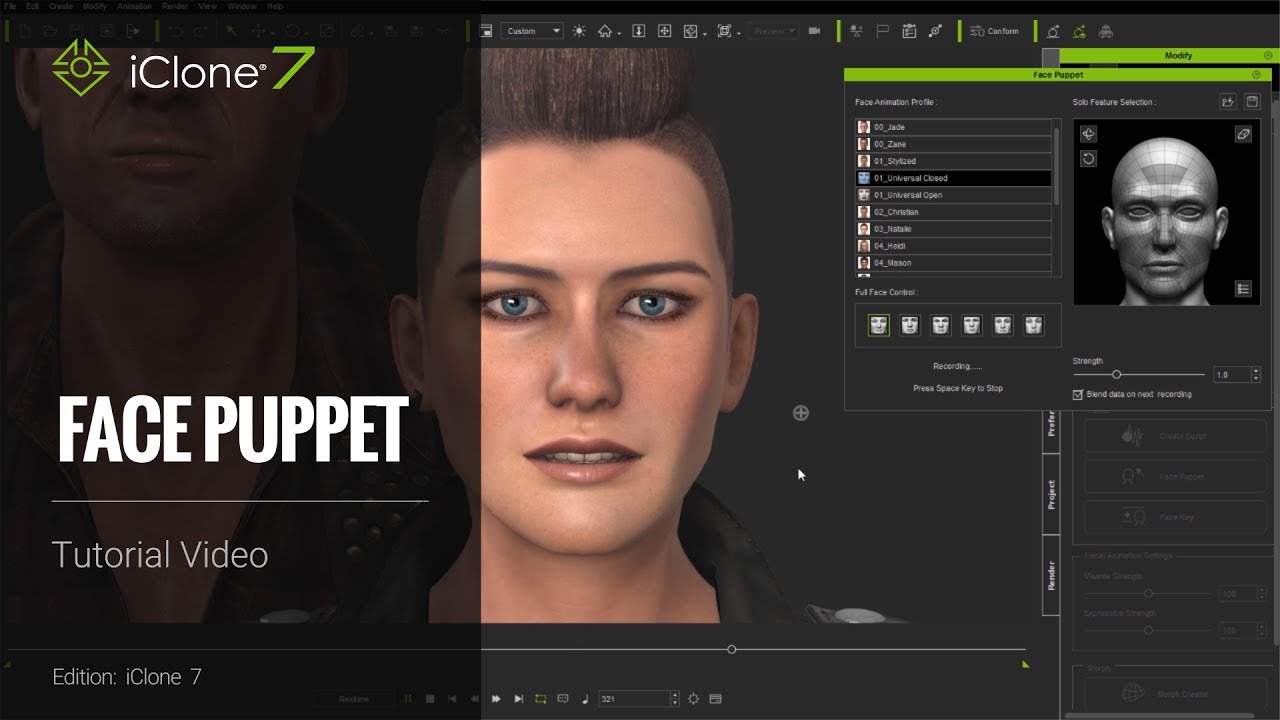Click the Strength slider handle

(x=1116, y=375)
